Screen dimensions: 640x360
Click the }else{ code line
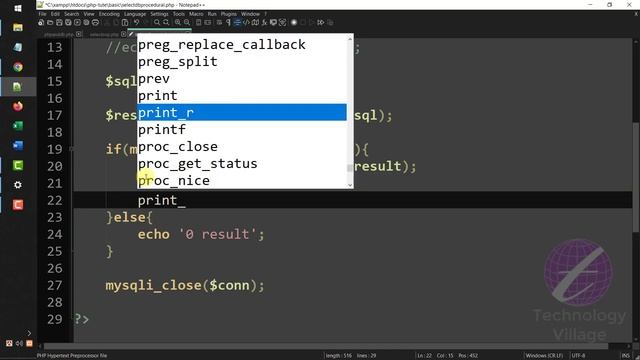[129, 217]
